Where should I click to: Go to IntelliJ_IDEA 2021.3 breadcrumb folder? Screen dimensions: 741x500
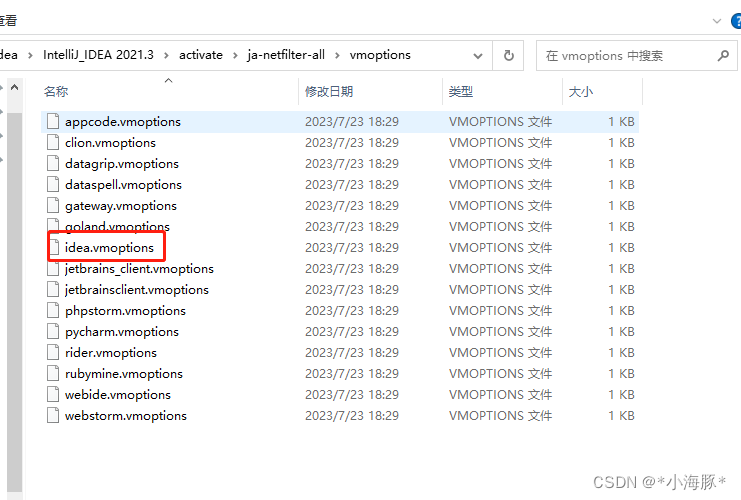98,55
